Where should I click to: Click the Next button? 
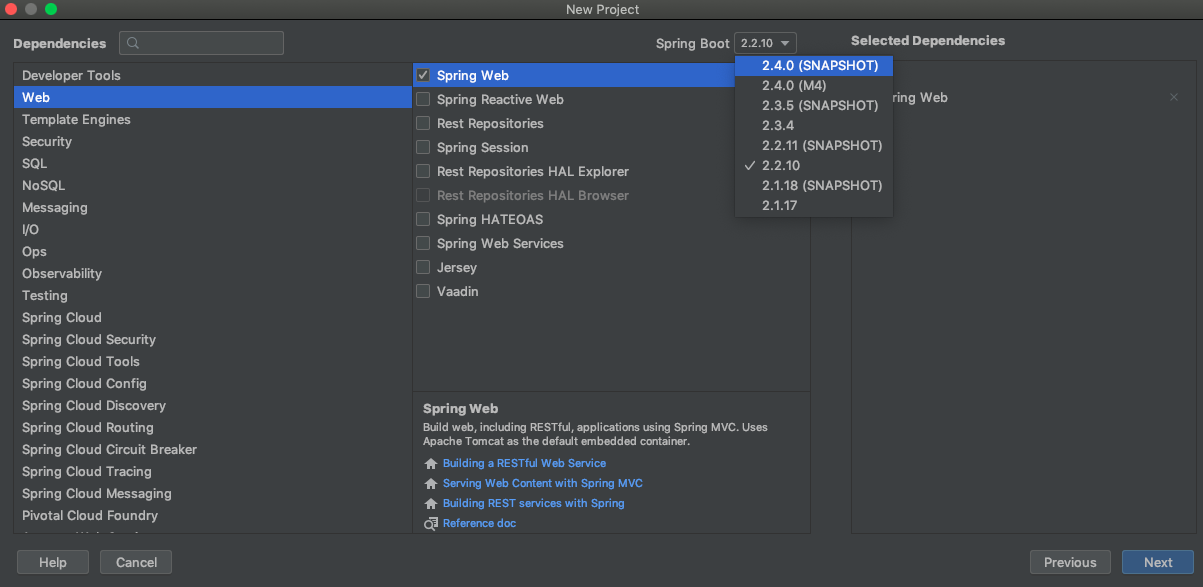[x=1158, y=562]
